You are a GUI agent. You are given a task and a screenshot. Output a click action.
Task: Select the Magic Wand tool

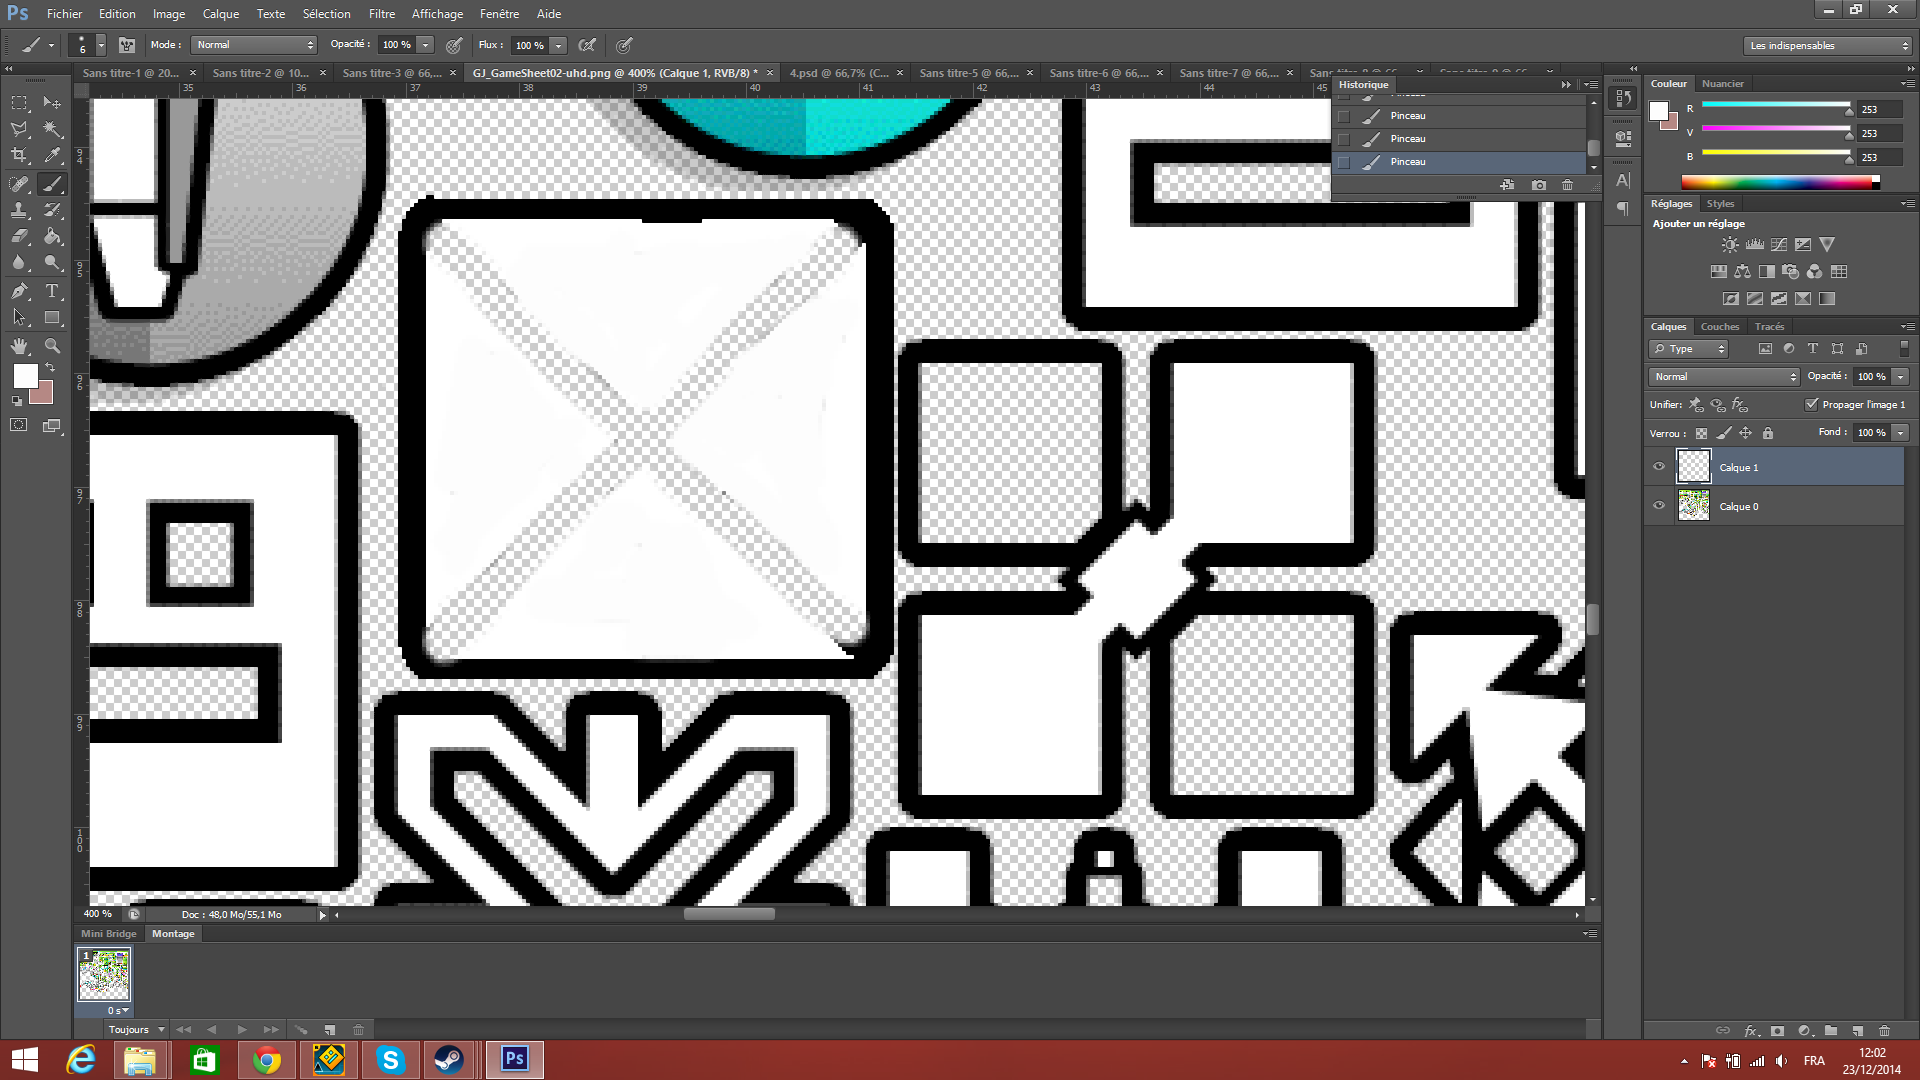coord(52,130)
